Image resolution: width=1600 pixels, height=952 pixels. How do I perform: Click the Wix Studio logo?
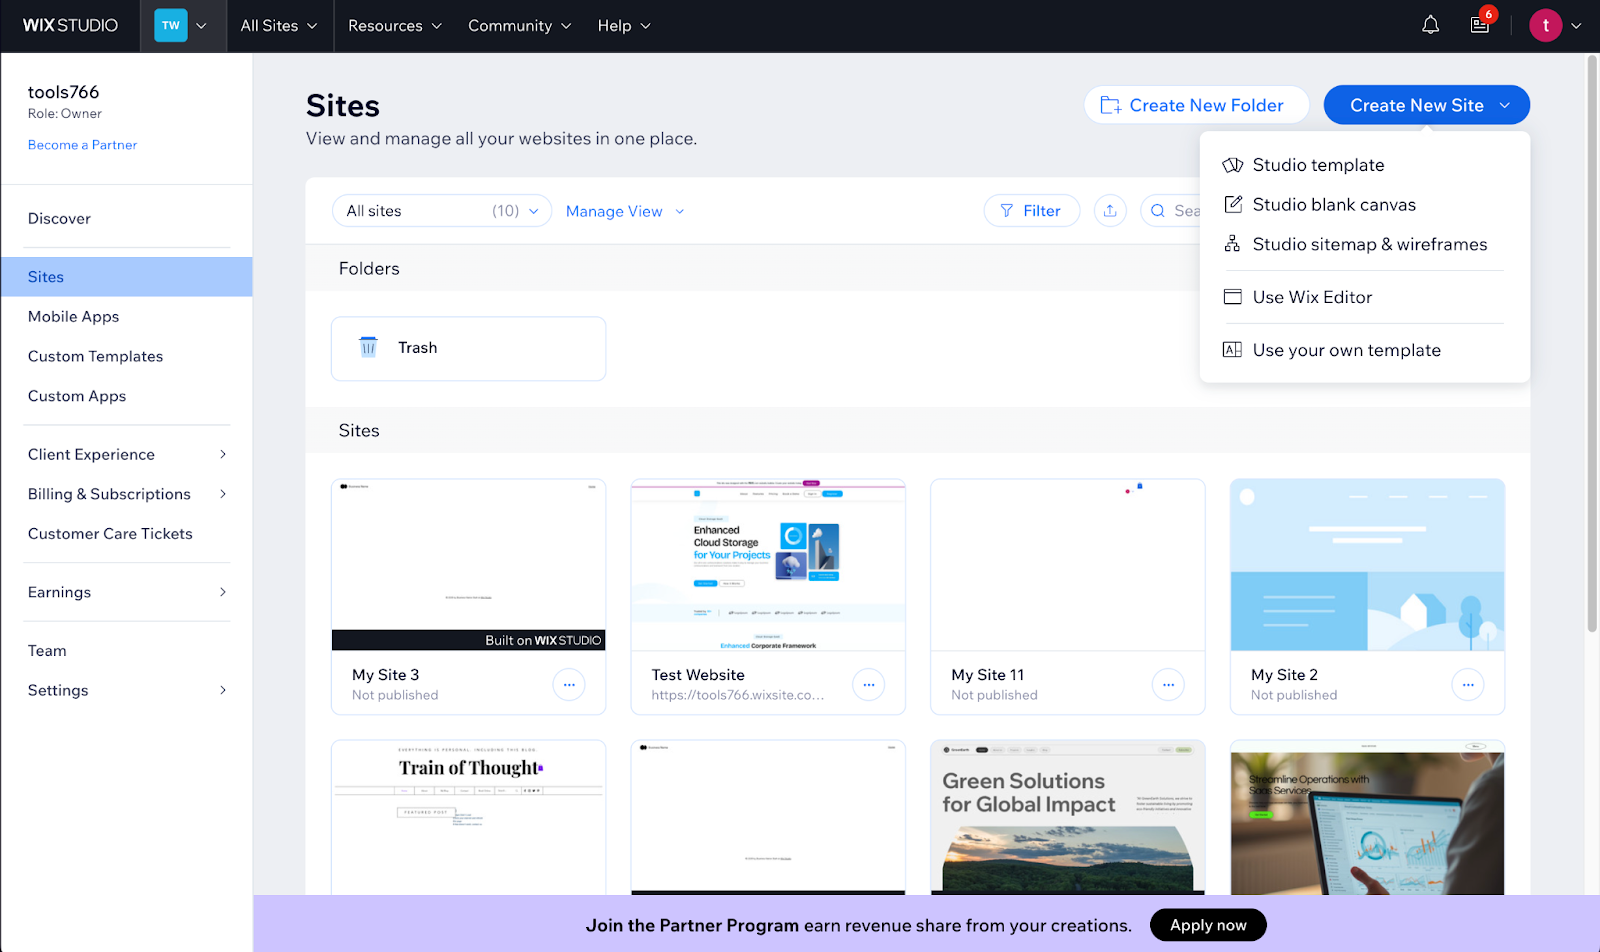point(70,25)
